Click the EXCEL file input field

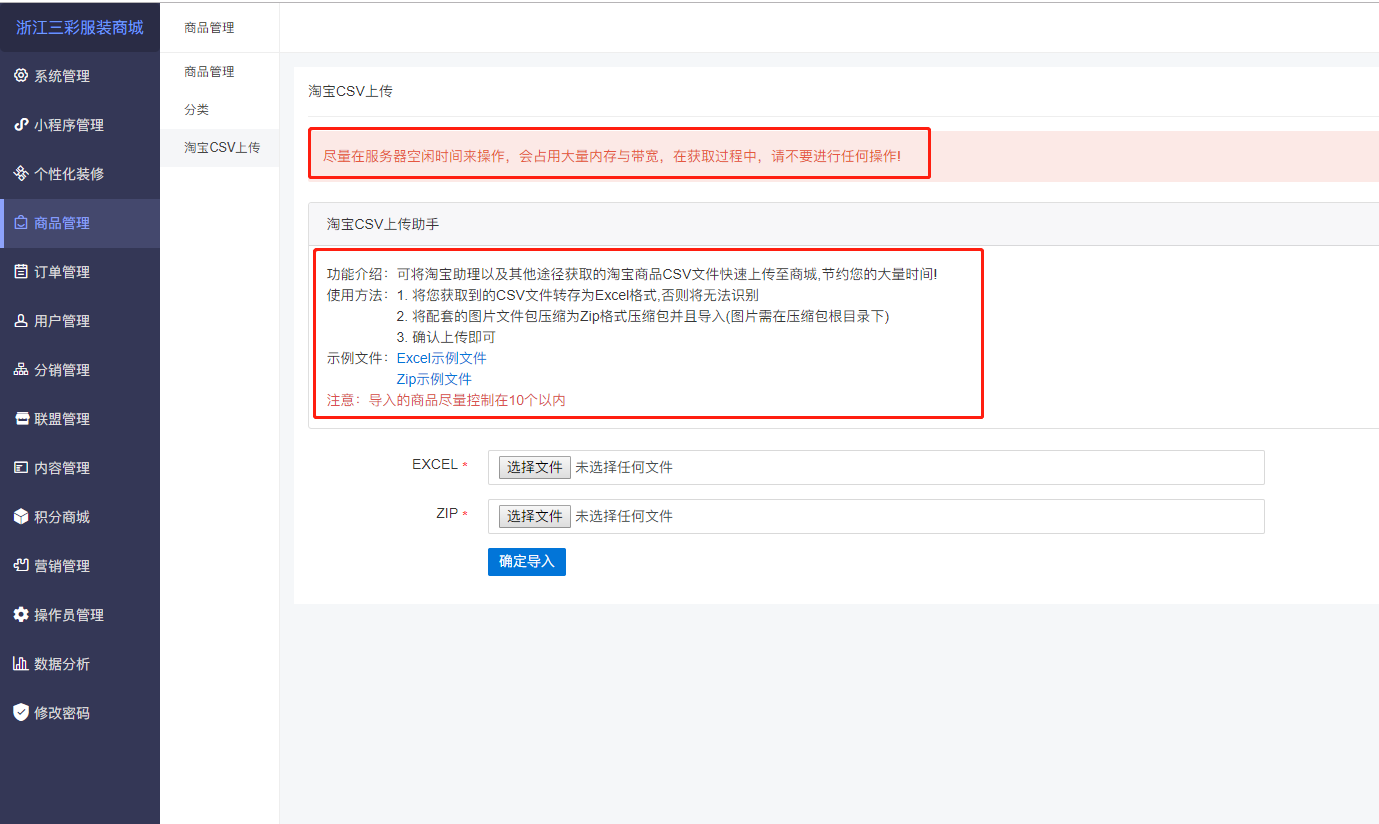coord(876,467)
